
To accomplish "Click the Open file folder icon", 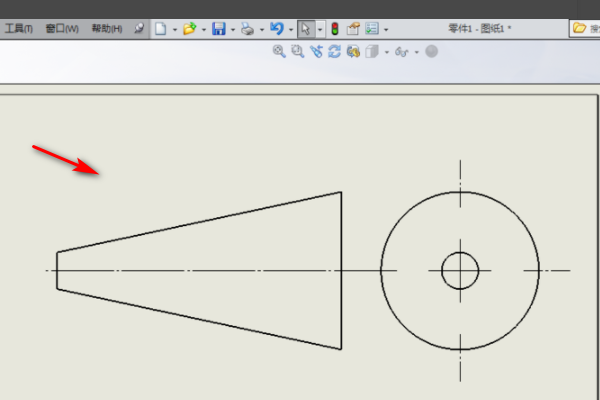I will point(189,29).
